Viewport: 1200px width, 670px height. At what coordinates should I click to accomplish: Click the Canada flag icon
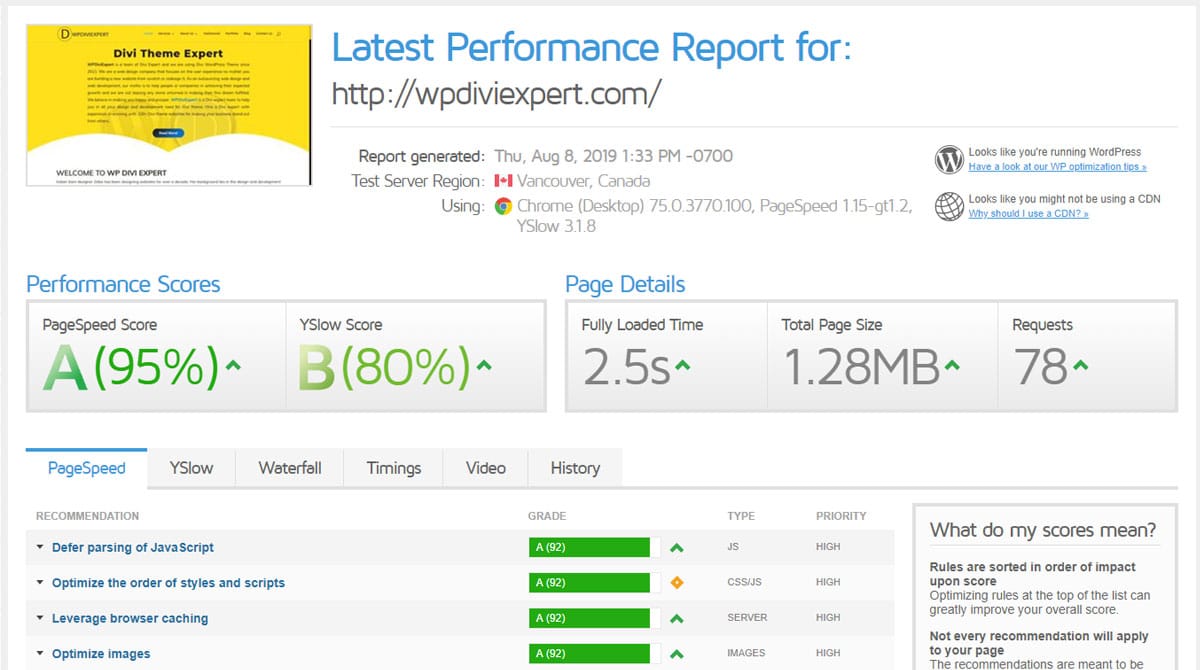click(503, 181)
